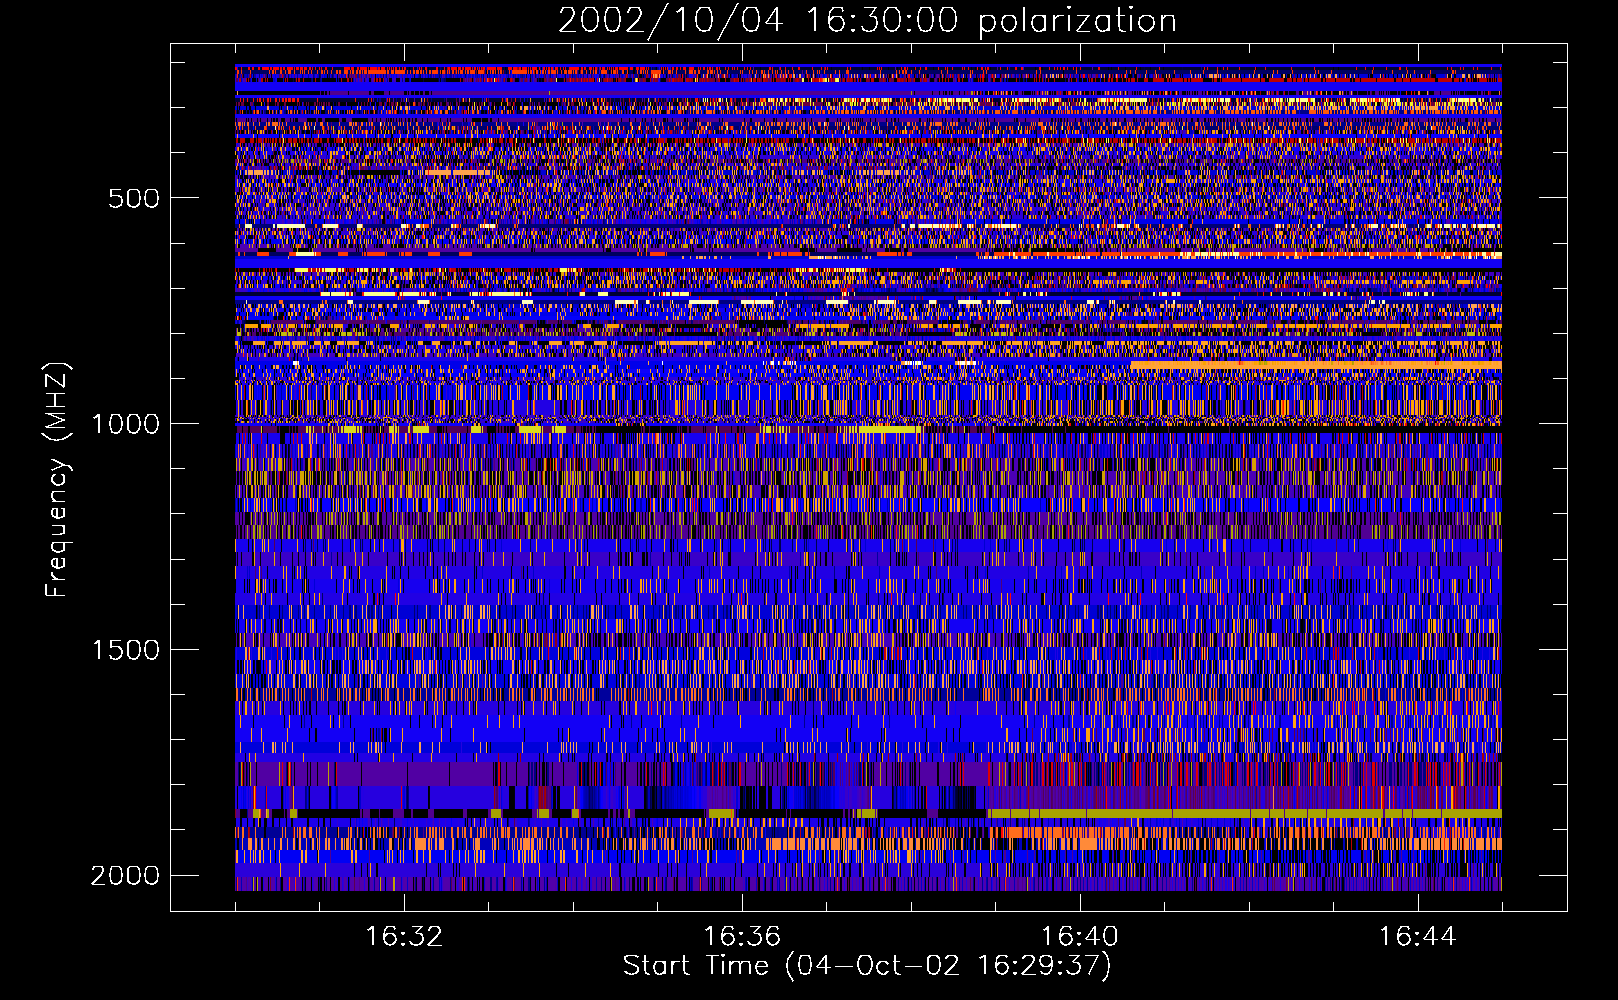This screenshot has height=1000, width=1618.
Task: Click the 16:32 time tick label
Action: coord(404,937)
